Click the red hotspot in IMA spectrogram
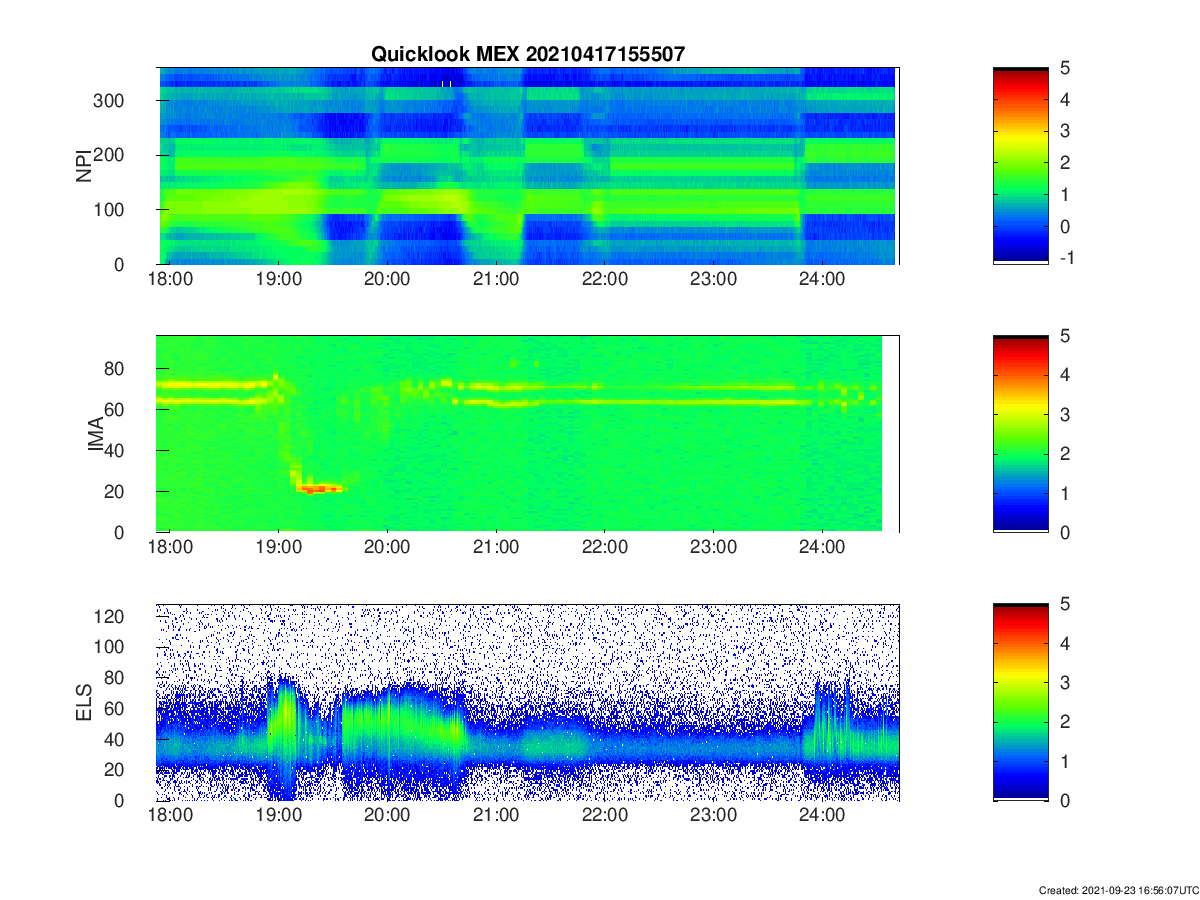The image size is (1200, 900). coord(320,489)
